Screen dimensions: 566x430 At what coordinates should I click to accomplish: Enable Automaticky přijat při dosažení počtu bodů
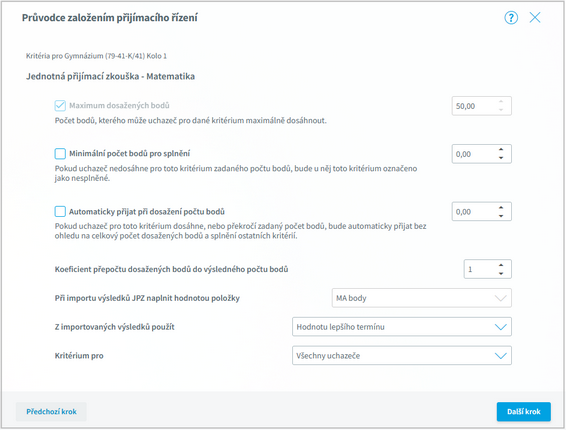point(60,211)
